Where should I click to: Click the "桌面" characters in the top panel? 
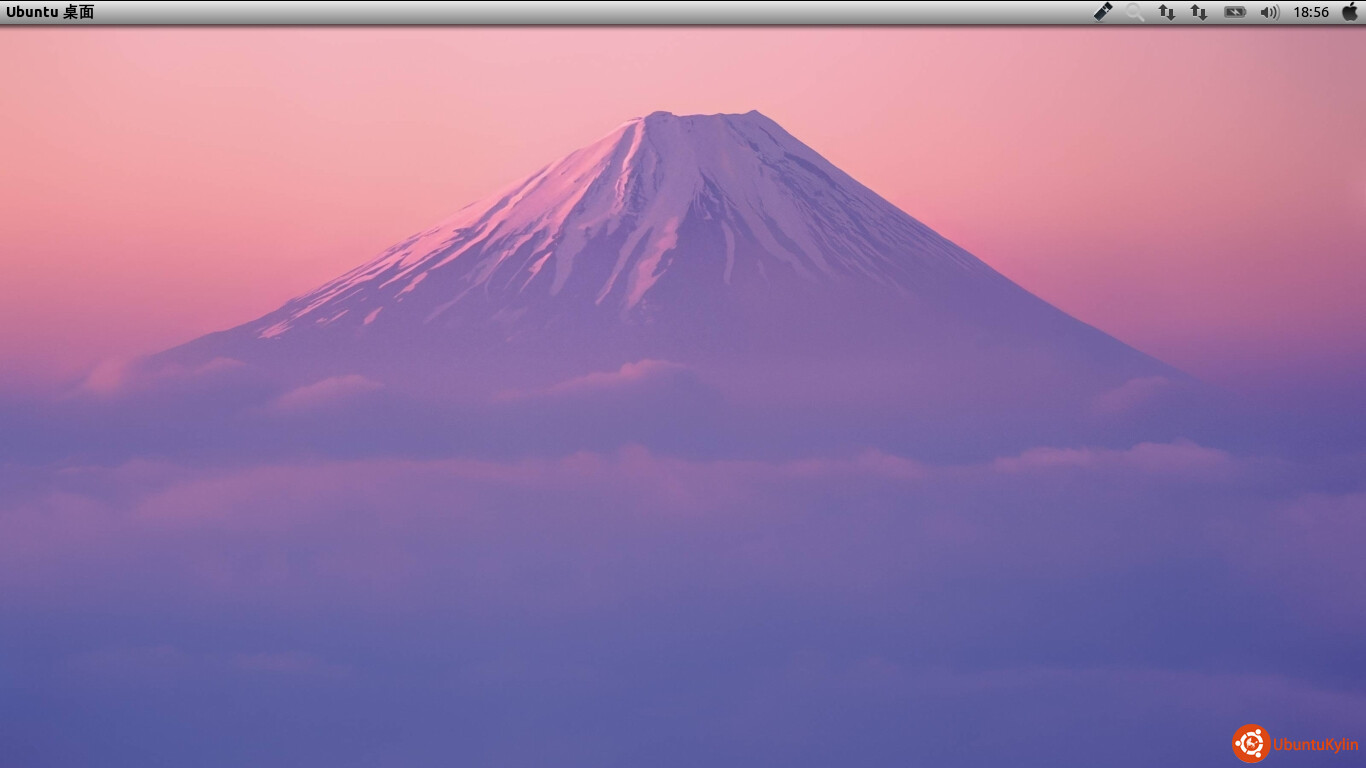[x=79, y=12]
